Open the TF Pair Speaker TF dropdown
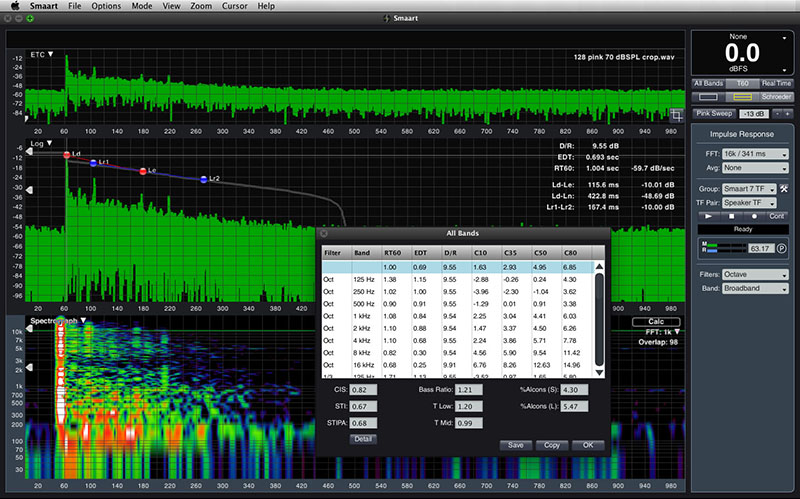Image resolution: width=800 pixels, height=499 pixels. point(749,203)
